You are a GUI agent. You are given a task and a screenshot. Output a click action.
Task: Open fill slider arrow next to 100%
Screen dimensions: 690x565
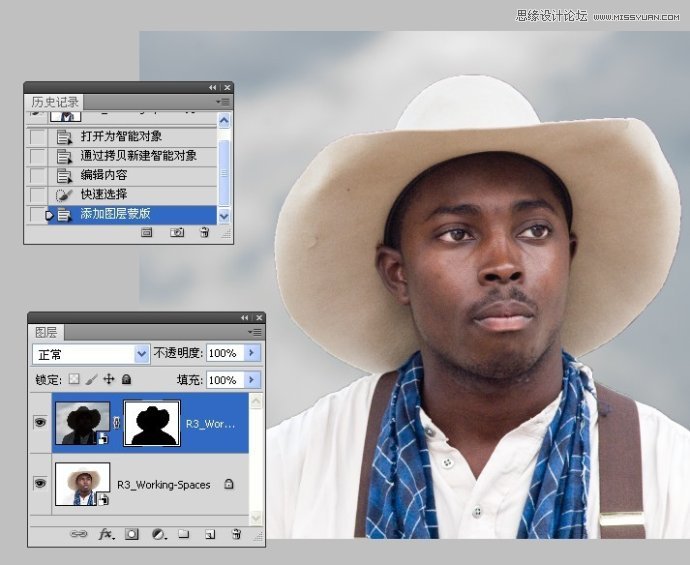tap(252, 380)
